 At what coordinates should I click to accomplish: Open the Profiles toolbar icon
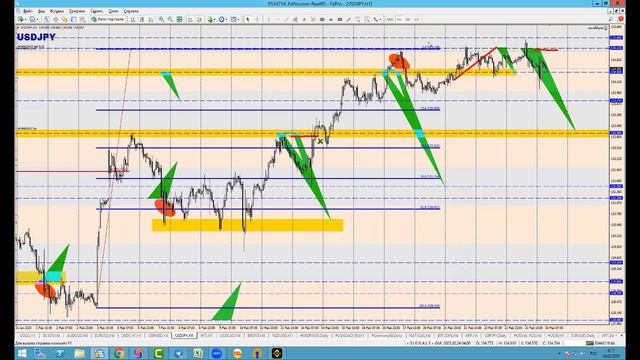coord(32,19)
